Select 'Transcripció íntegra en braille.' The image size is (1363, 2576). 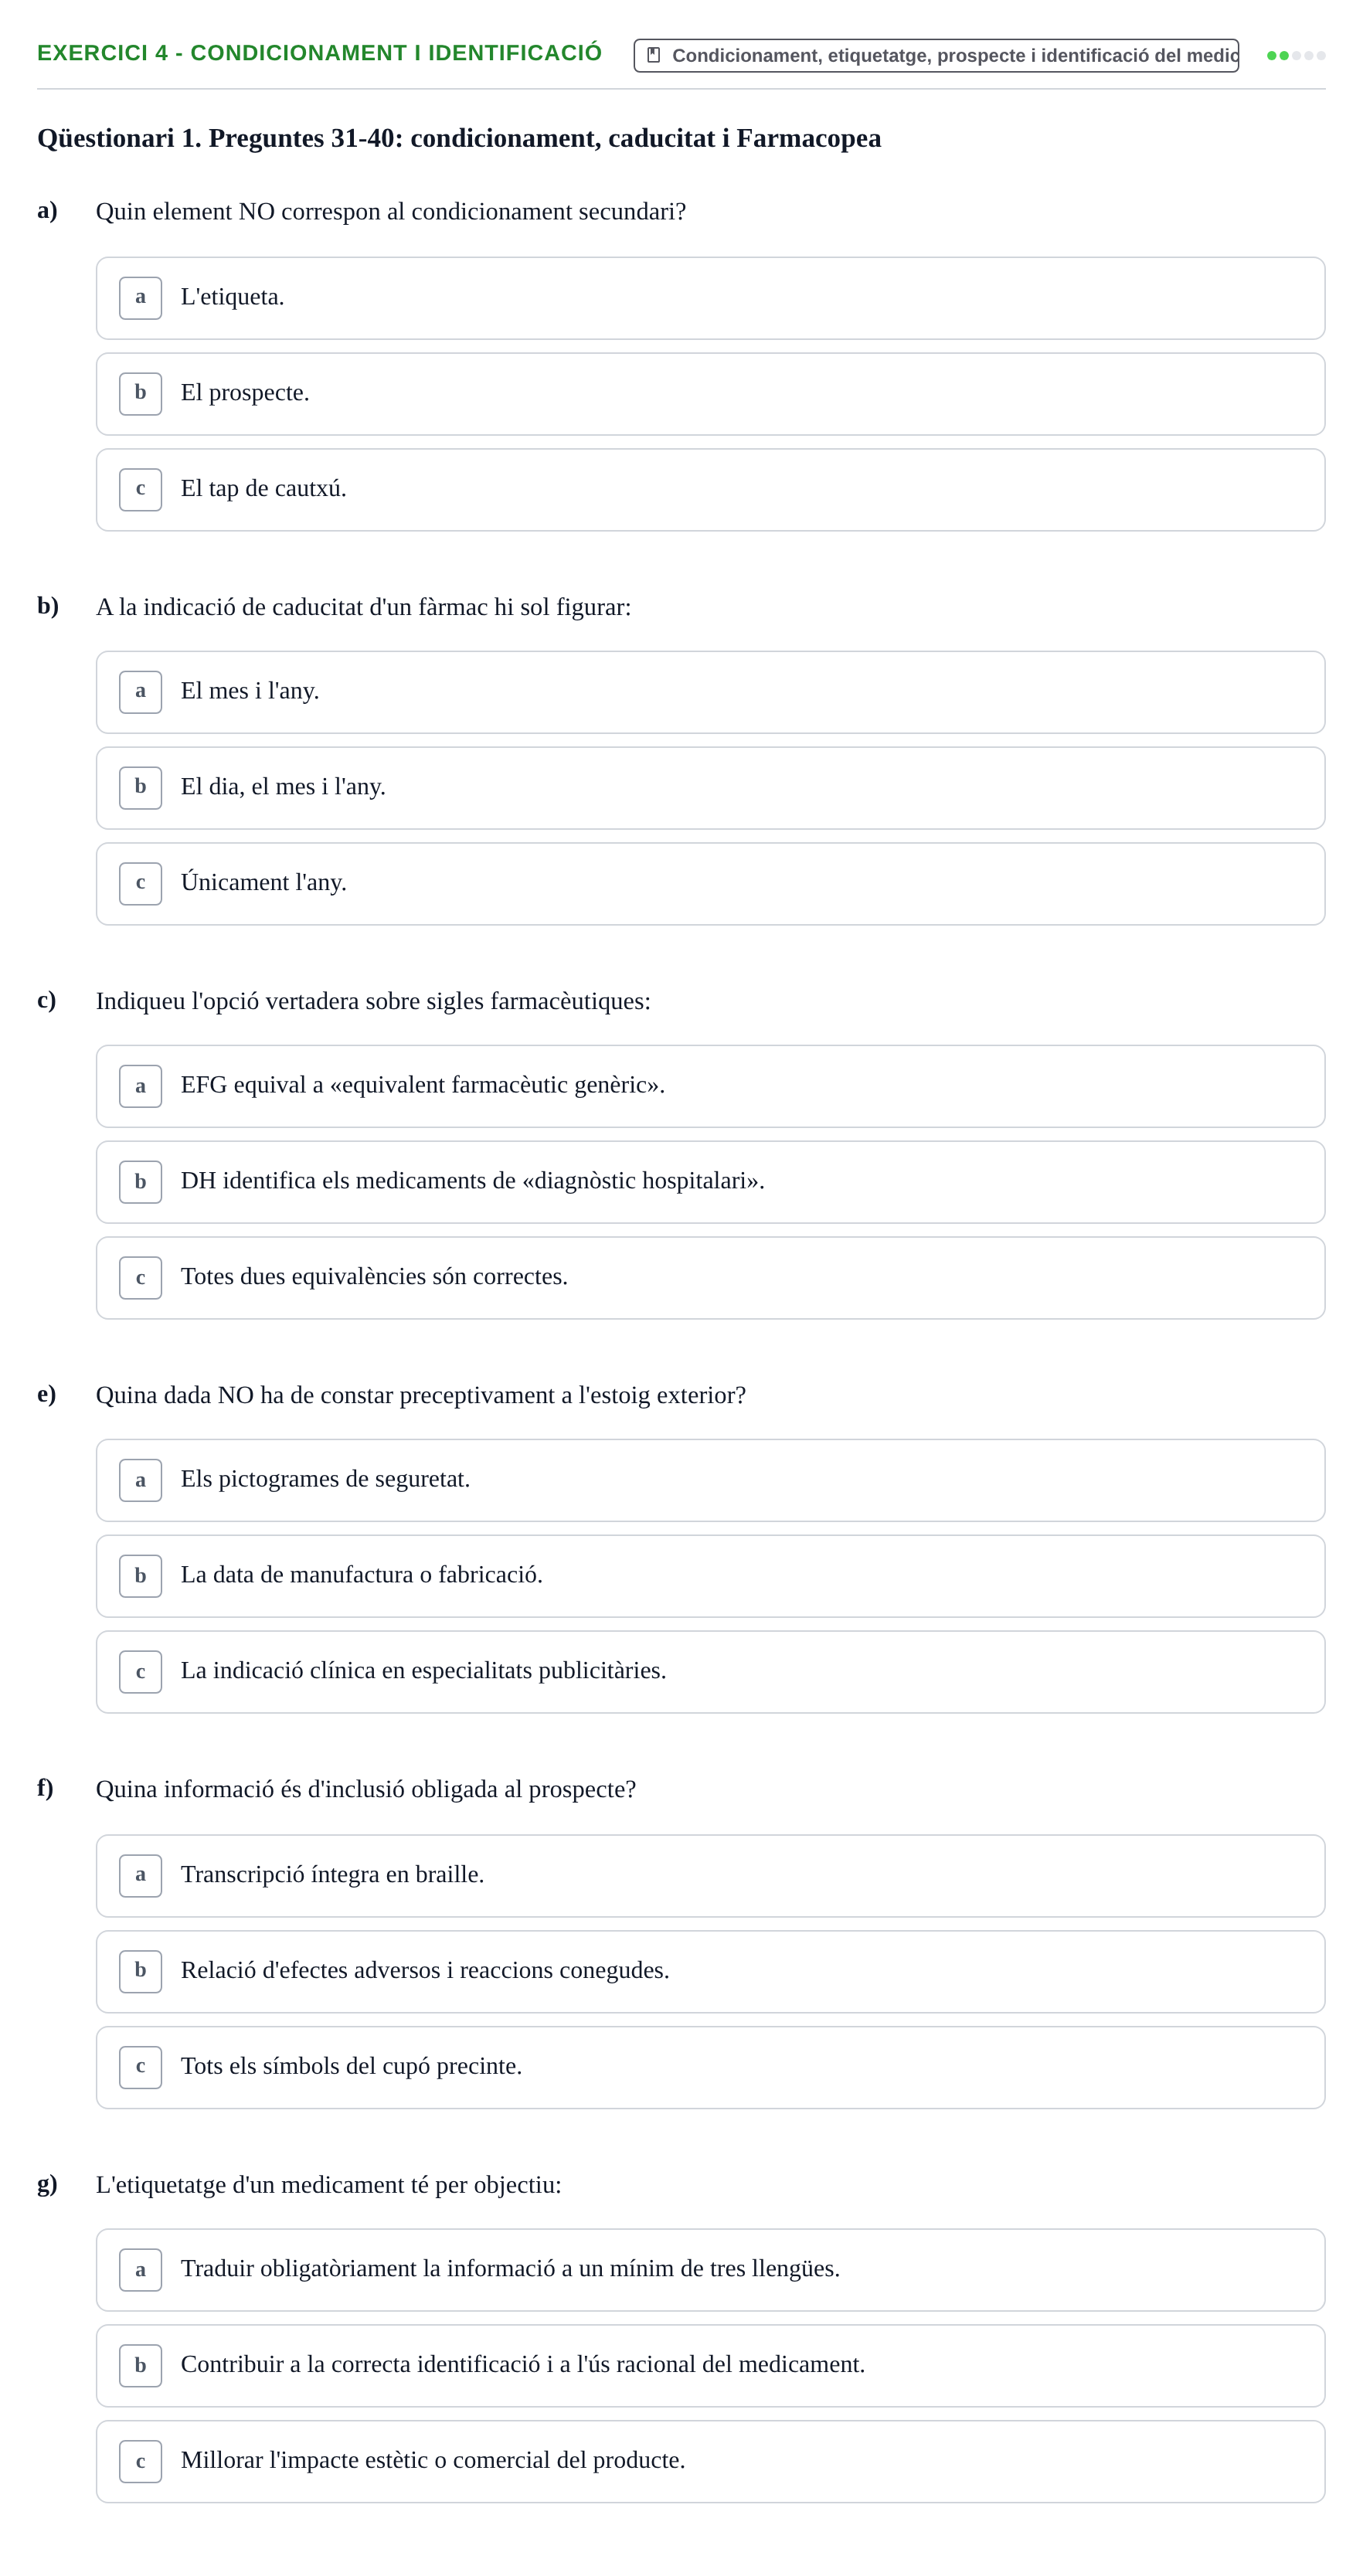[x=710, y=1875]
